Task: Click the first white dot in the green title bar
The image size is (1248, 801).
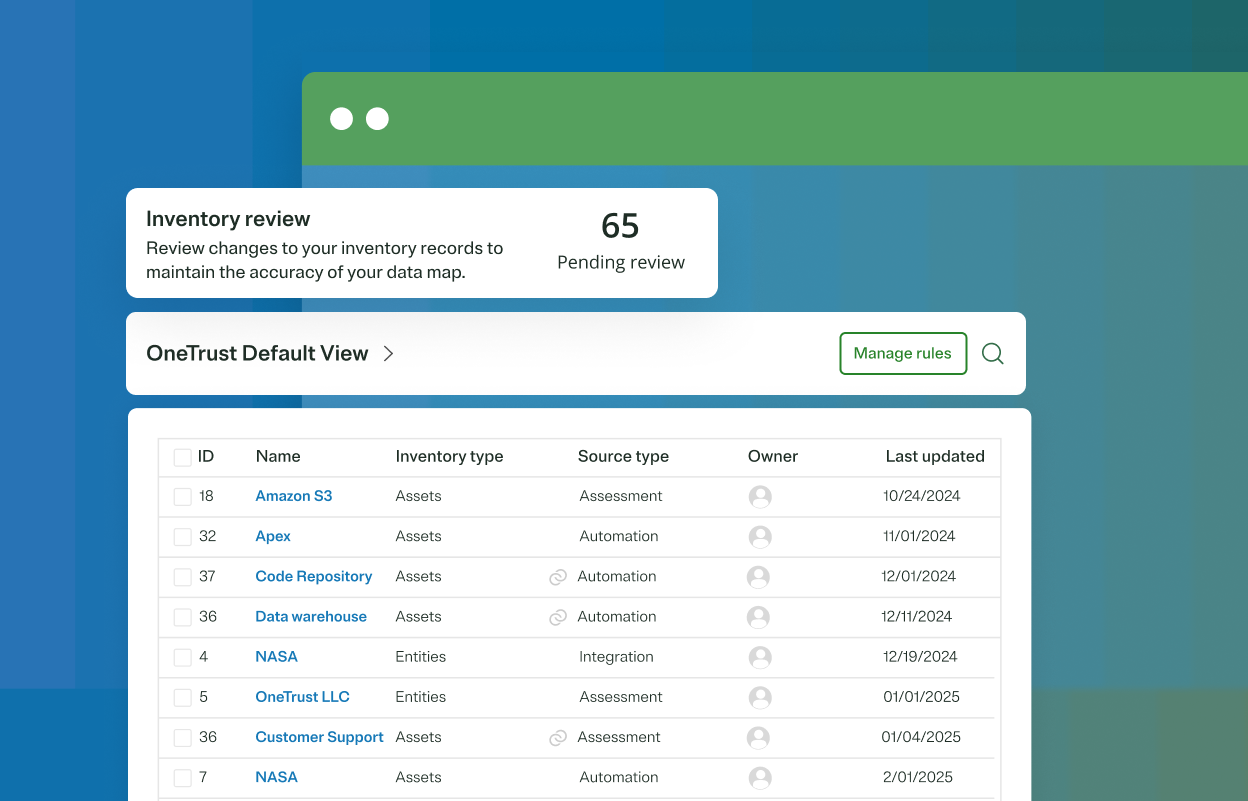Action: (x=341, y=118)
